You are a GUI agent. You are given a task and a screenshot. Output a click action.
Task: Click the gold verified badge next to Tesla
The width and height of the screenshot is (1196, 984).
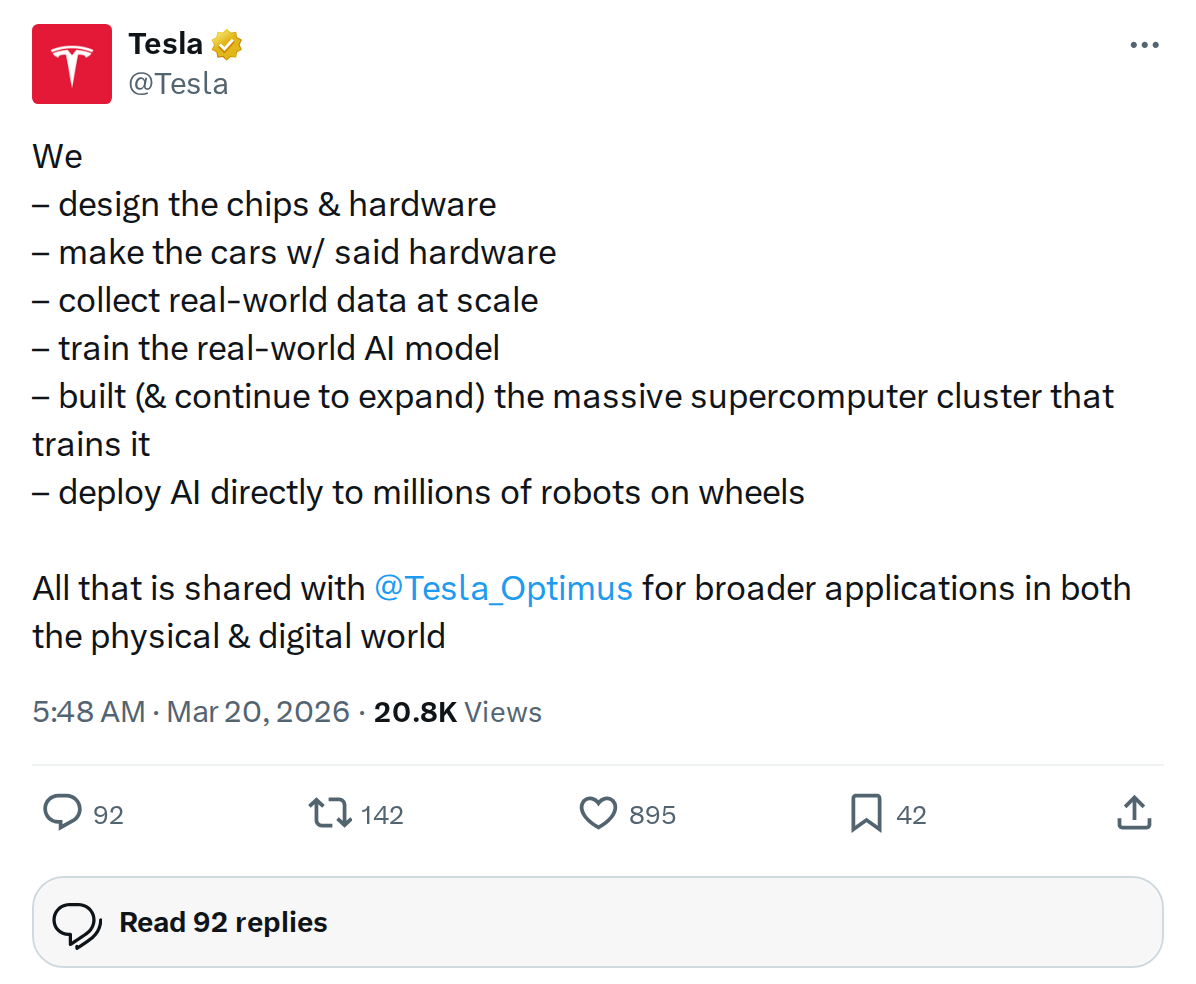(x=227, y=43)
